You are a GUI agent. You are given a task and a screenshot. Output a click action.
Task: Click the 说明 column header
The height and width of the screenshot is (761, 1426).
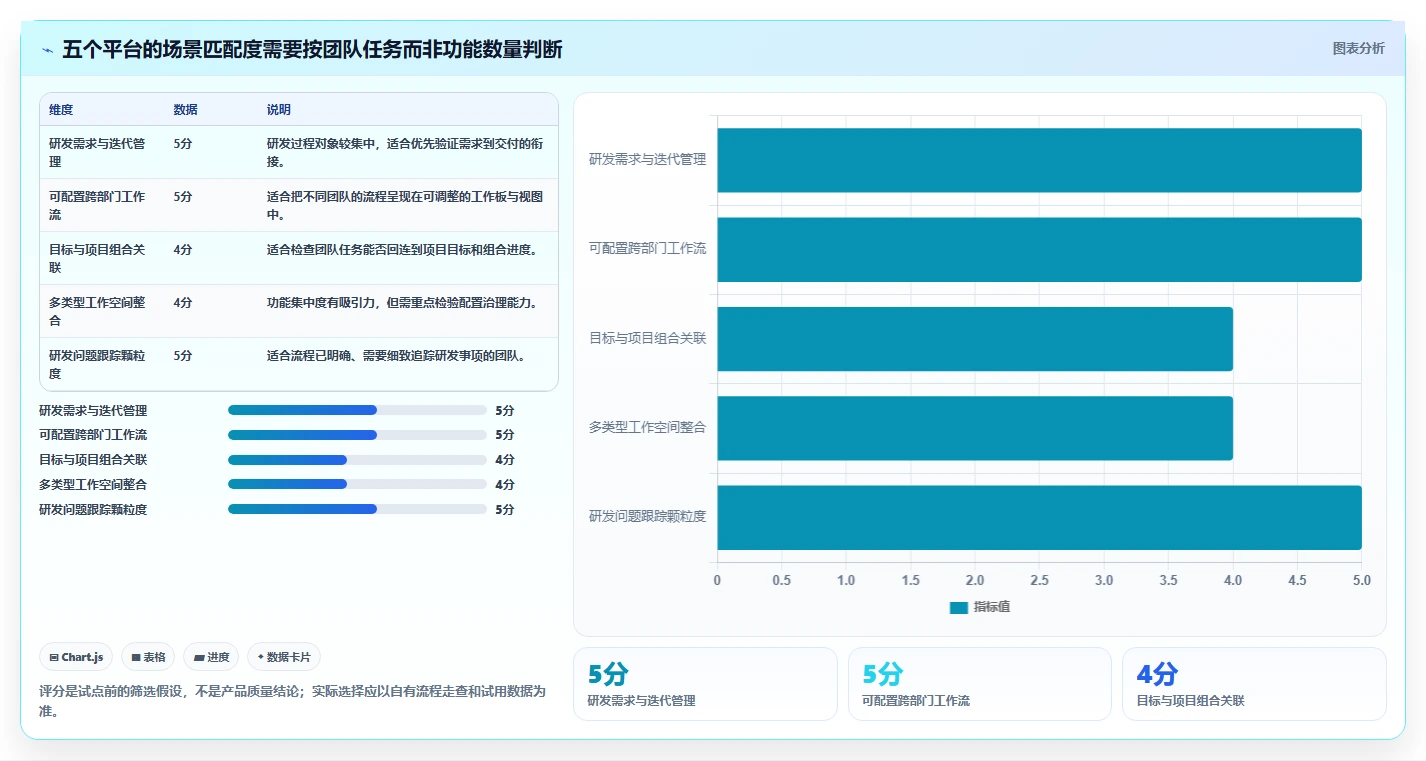click(x=279, y=110)
